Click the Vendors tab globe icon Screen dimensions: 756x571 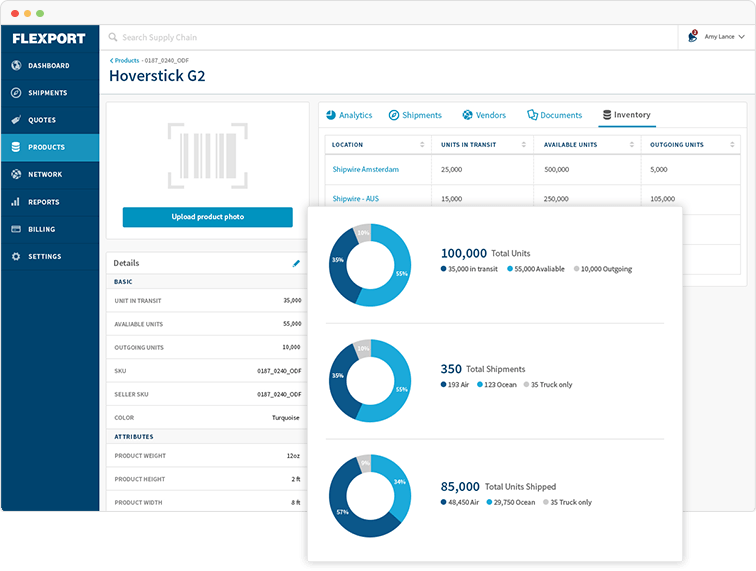coord(467,115)
